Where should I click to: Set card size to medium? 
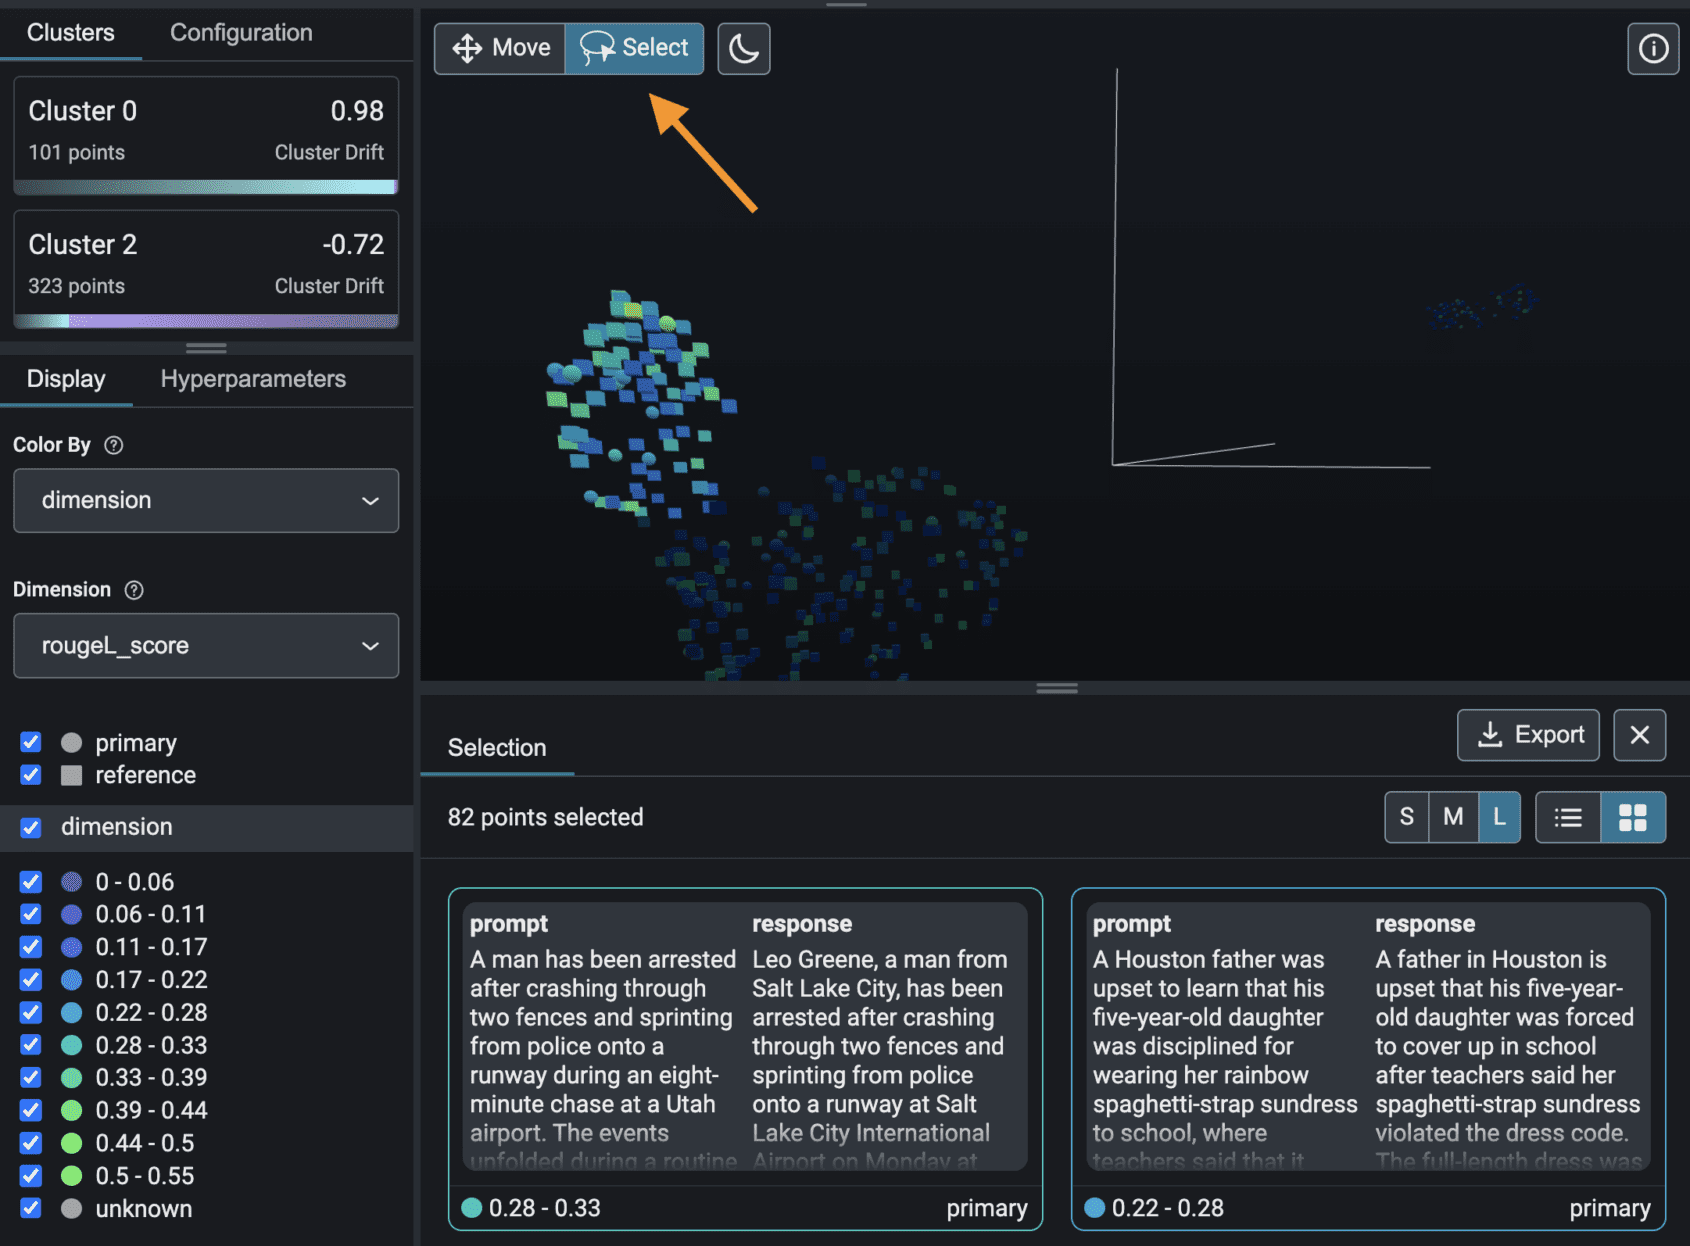[x=1453, y=817]
